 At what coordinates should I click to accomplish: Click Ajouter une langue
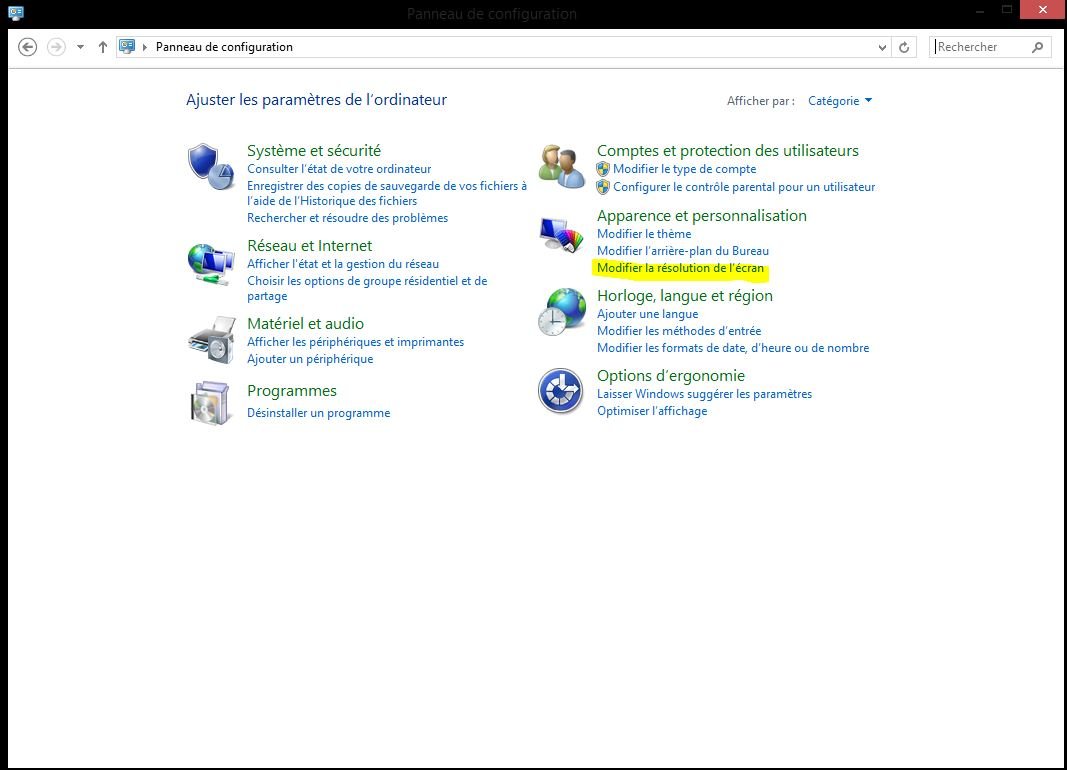pos(647,314)
